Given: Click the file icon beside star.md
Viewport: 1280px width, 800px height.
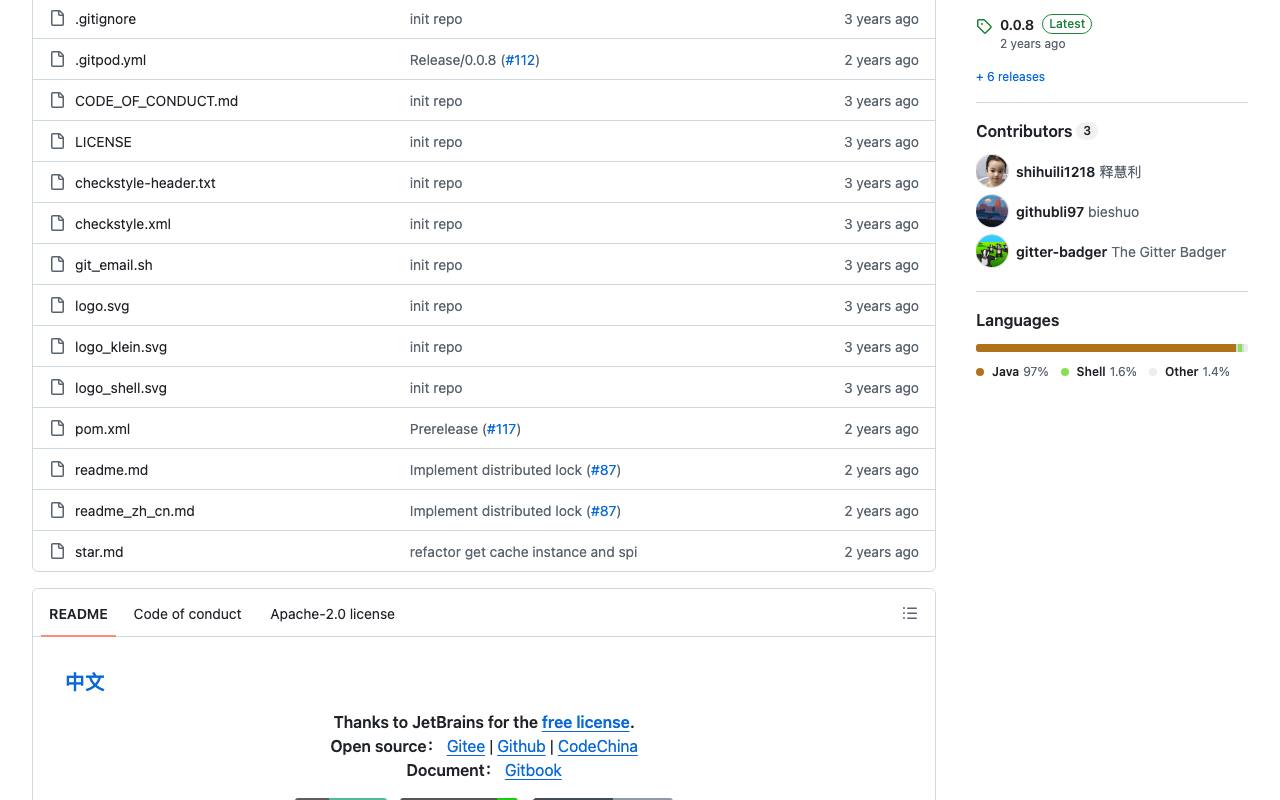Looking at the screenshot, I should 58,551.
